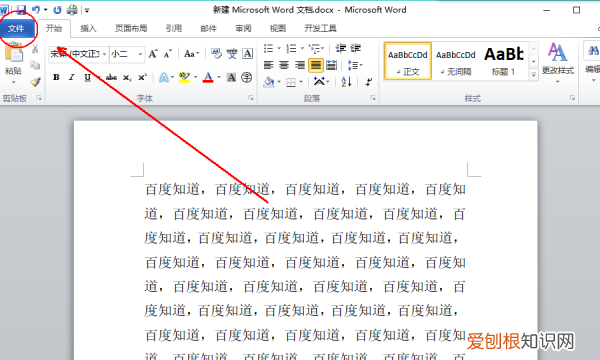
Task: Click the Decrease Indent icon
Action: coord(341,49)
